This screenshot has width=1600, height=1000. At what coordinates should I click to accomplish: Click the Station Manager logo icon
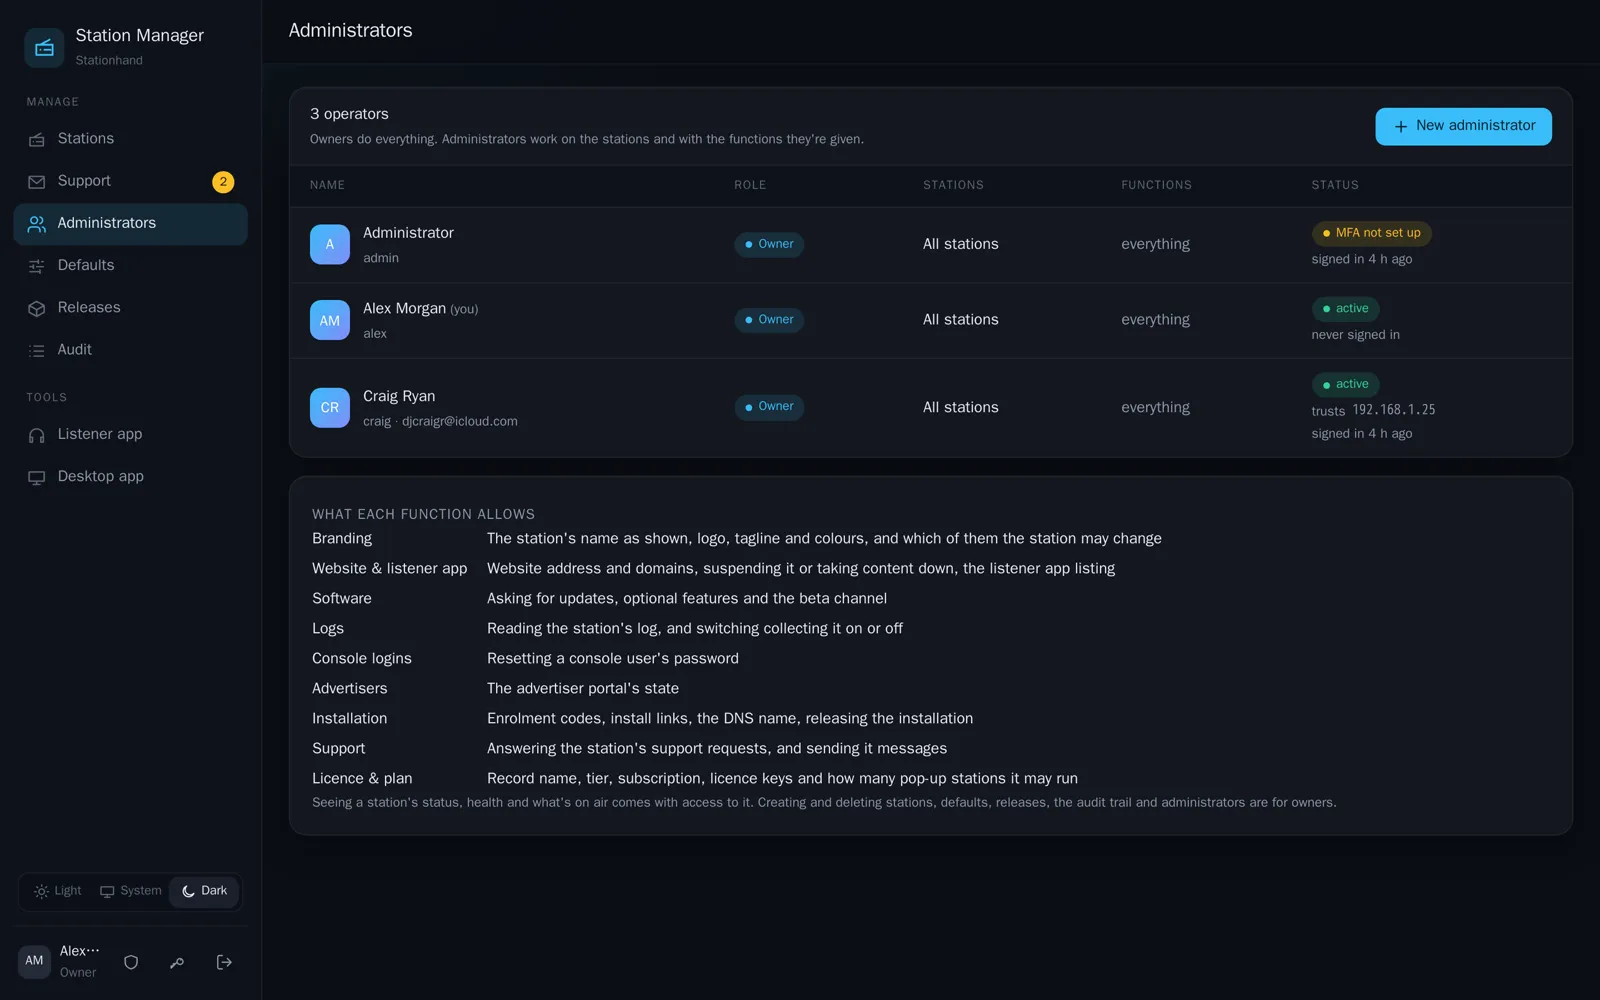coord(44,47)
